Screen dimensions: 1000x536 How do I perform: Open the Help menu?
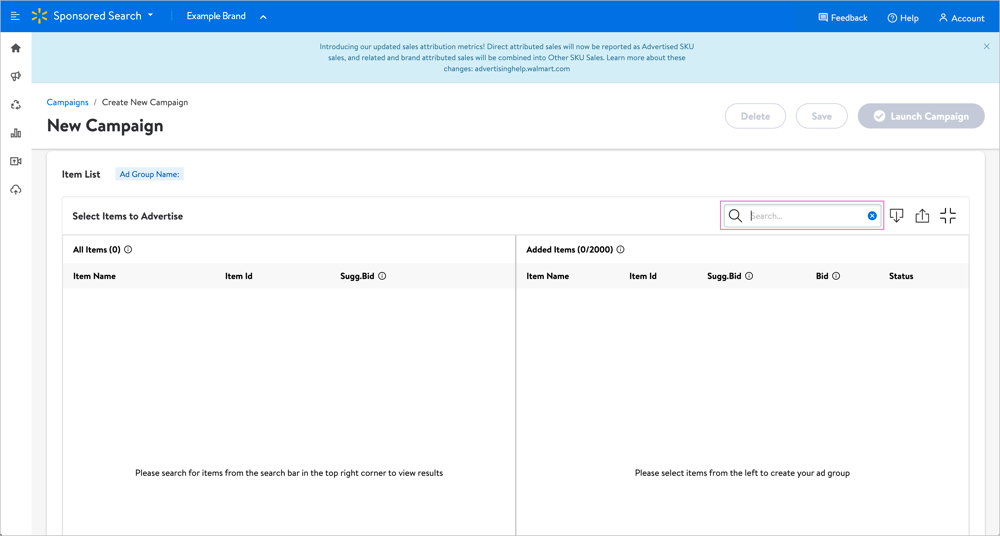pyautogui.click(x=902, y=18)
